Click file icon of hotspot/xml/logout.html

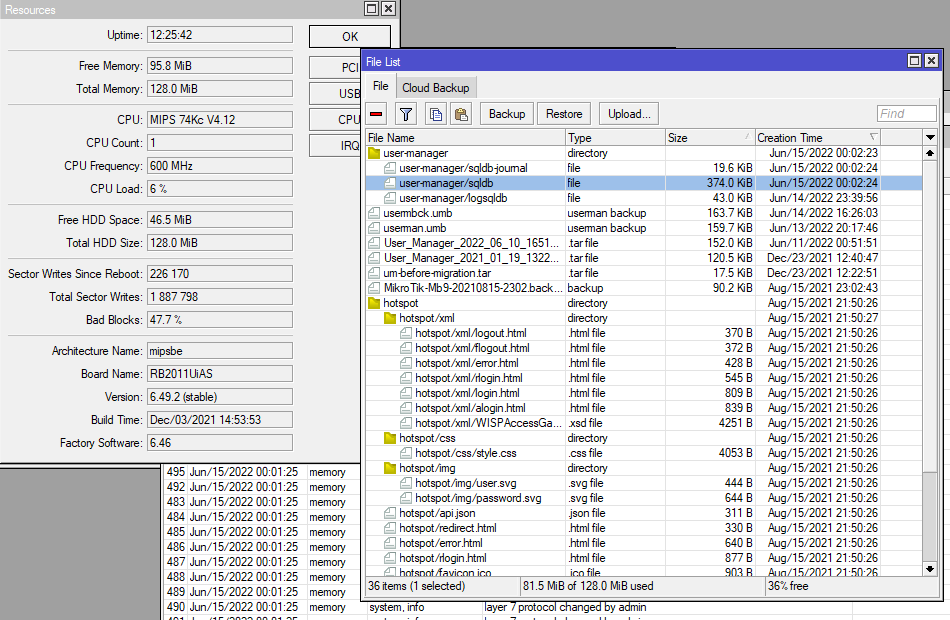406,333
